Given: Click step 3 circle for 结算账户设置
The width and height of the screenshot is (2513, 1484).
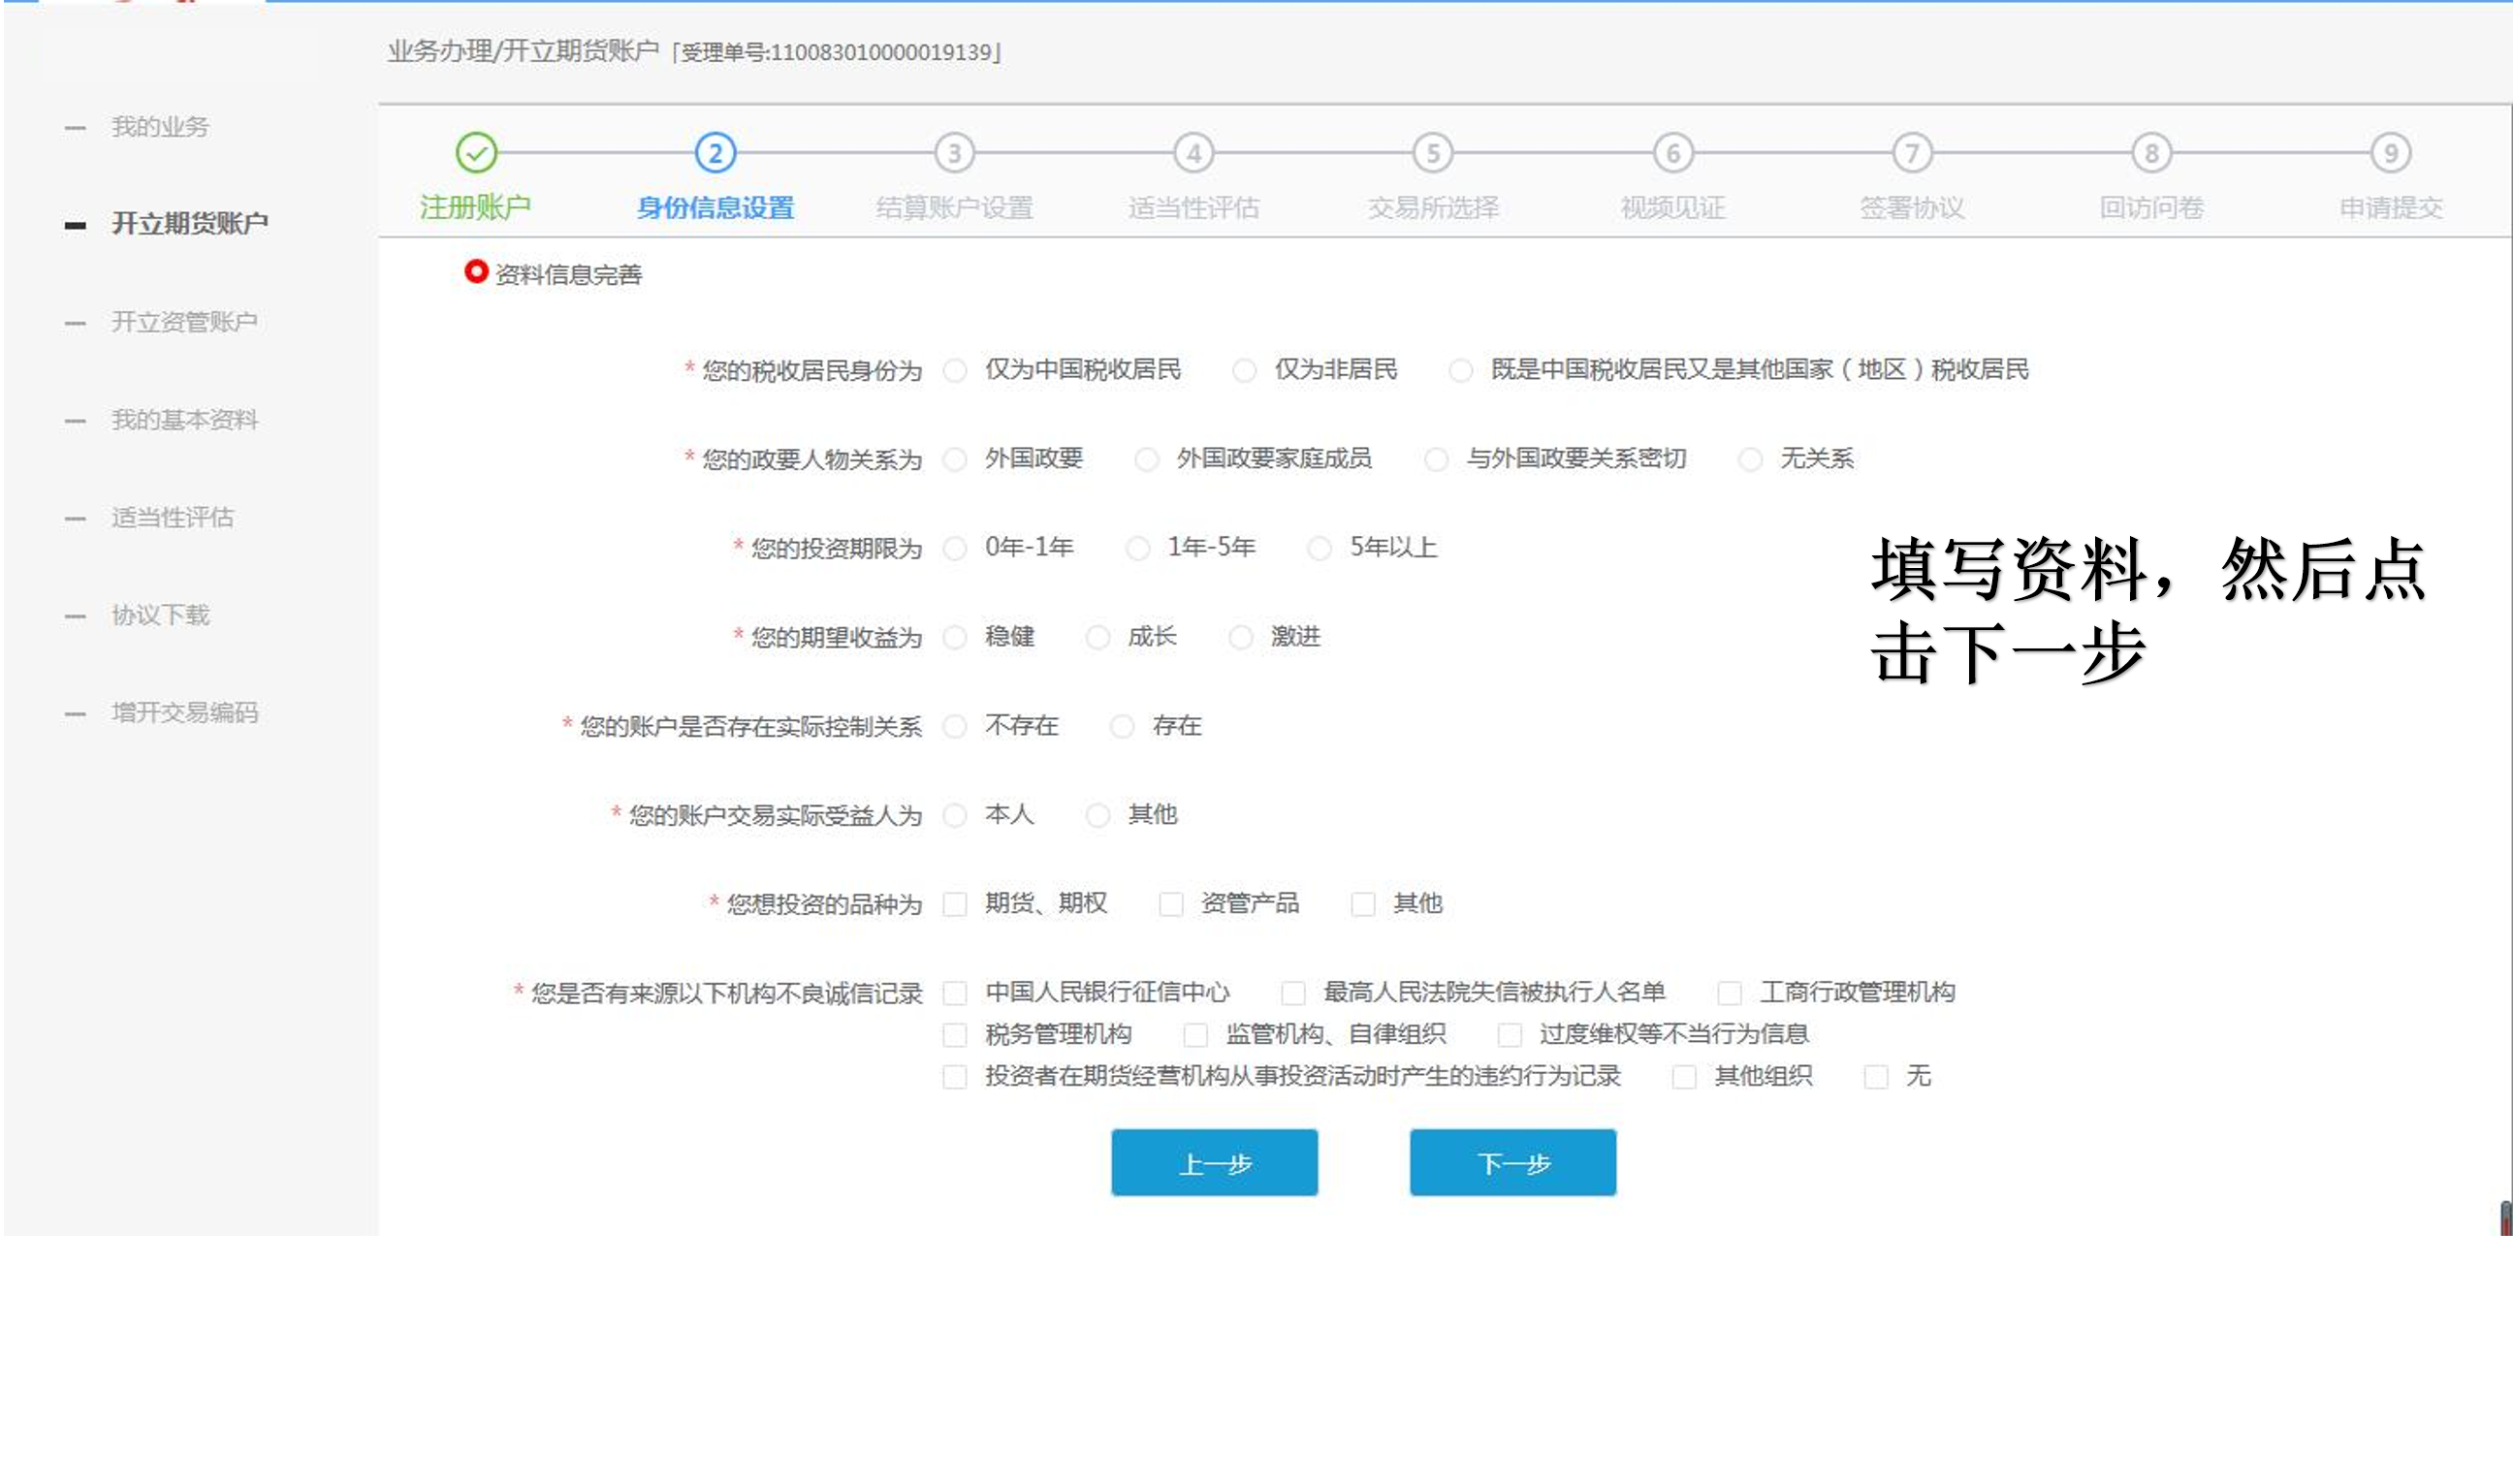Looking at the screenshot, I should click(954, 153).
